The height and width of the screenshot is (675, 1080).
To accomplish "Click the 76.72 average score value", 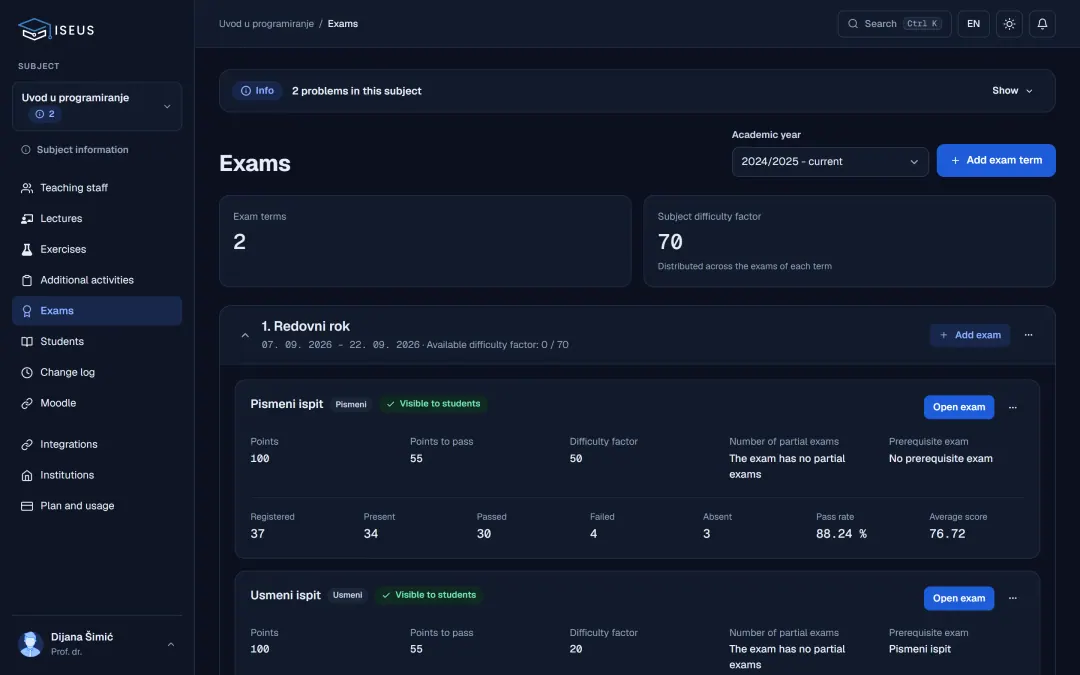I will tap(947, 534).
